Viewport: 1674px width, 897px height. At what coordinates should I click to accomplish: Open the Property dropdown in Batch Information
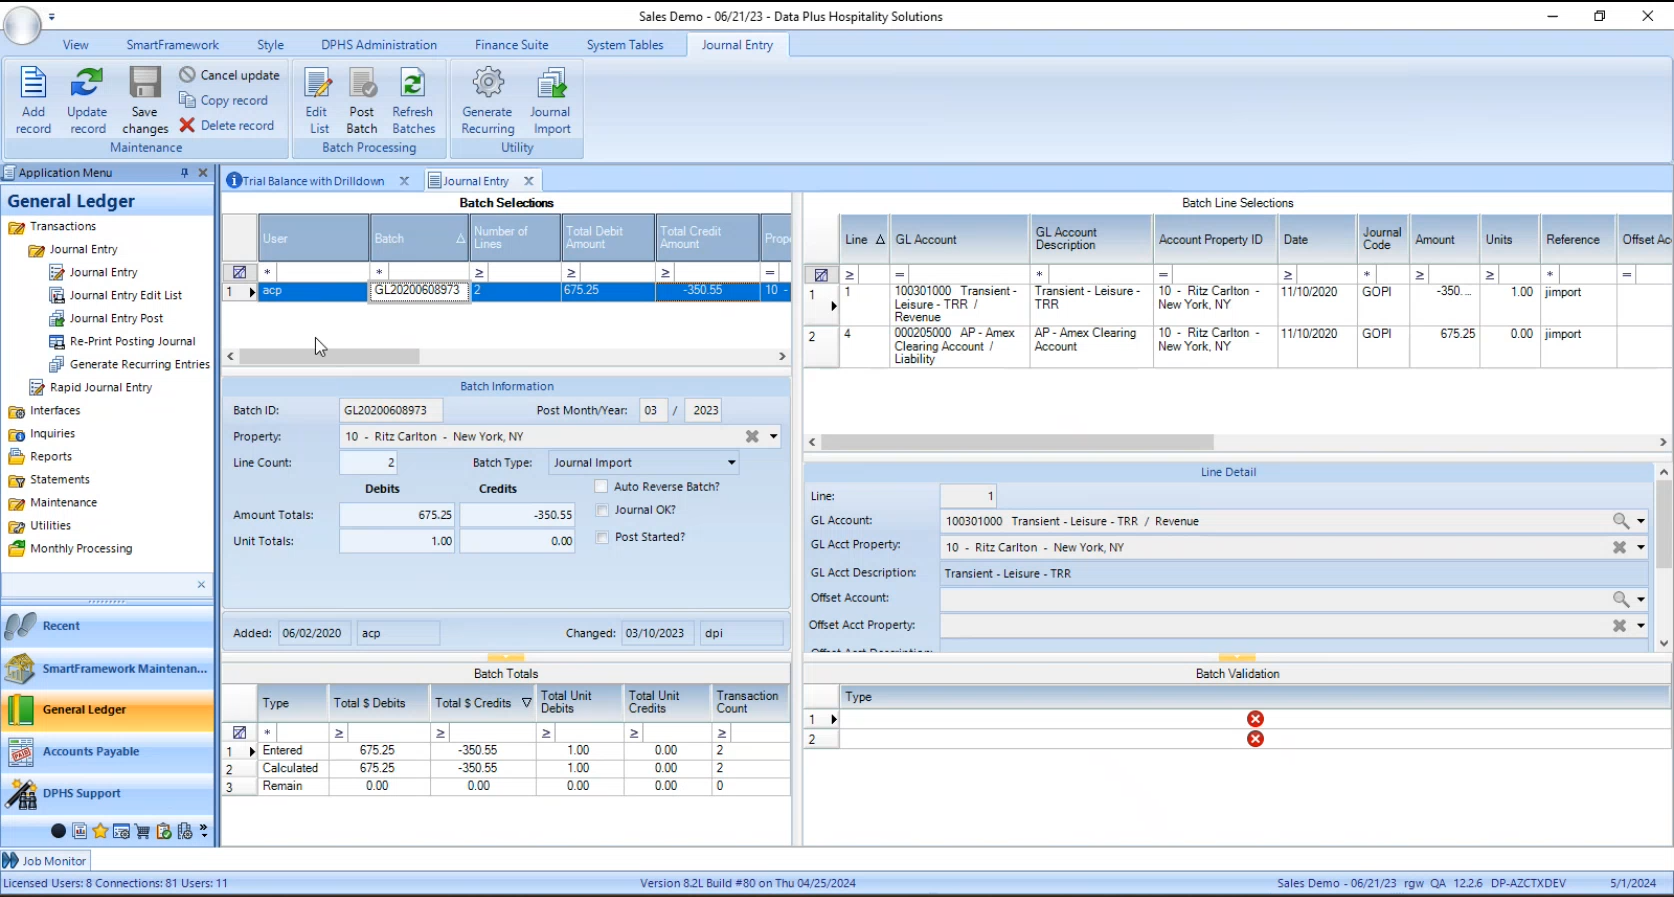point(773,437)
